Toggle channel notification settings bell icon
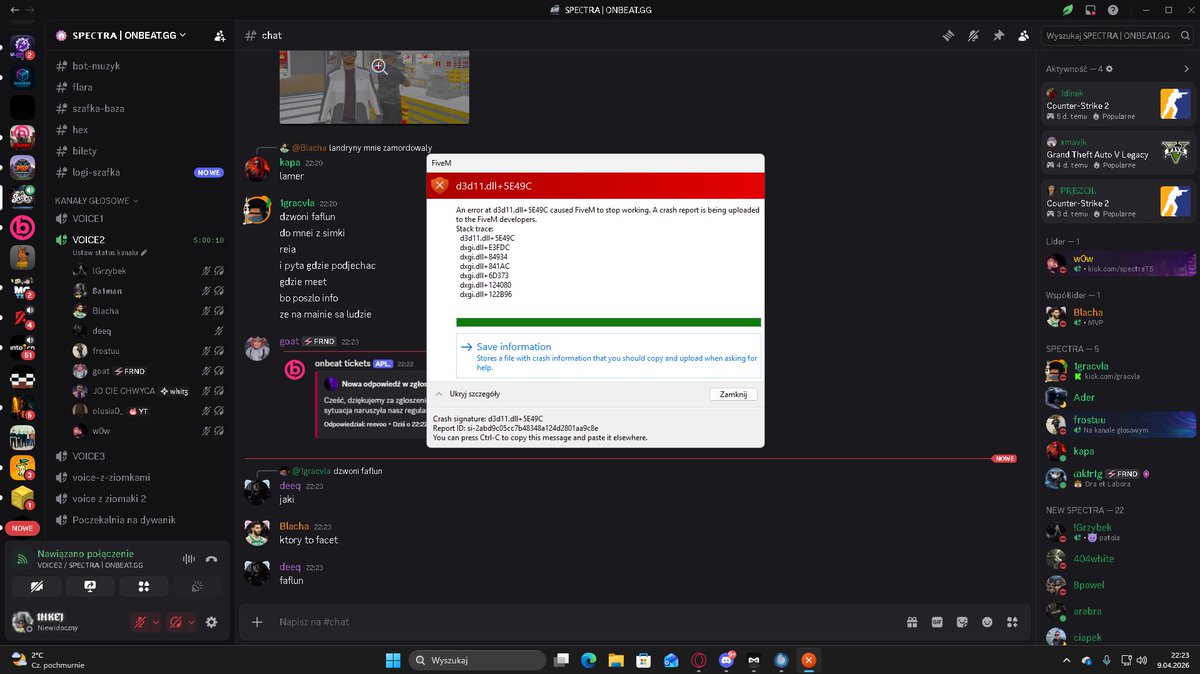Screen dimensions: 1200x674 pyautogui.click(x=973, y=35)
